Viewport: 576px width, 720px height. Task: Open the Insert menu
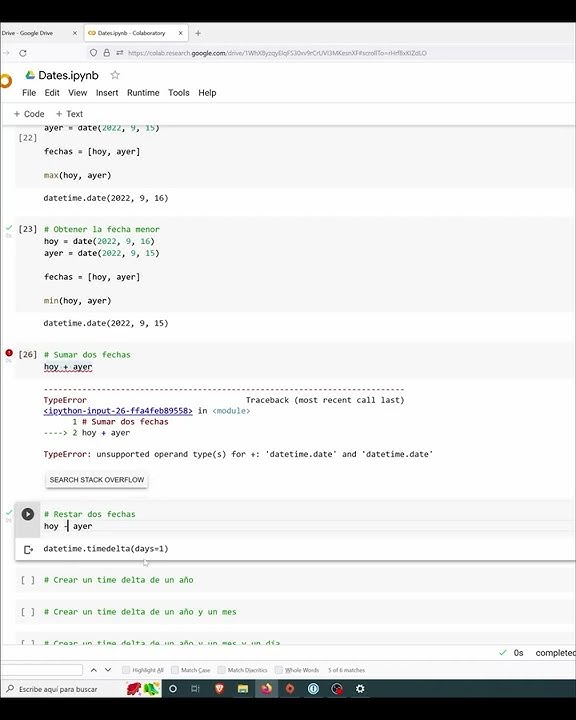pyautogui.click(x=107, y=93)
